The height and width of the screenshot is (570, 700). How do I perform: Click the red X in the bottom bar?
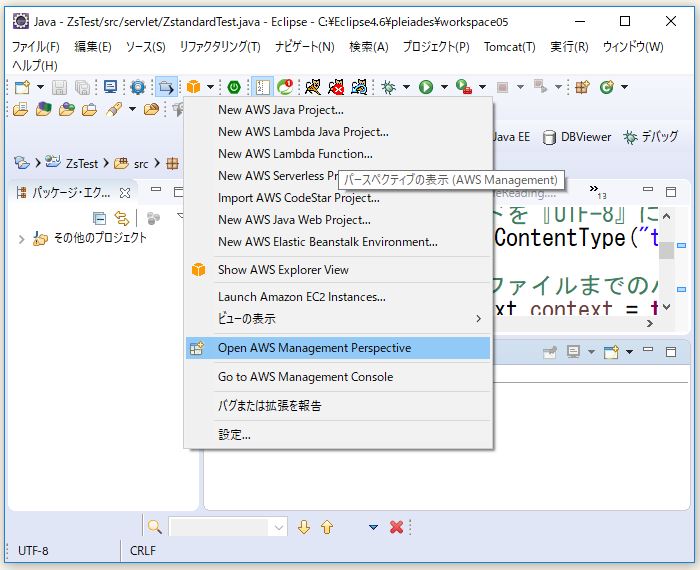(396, 527)
